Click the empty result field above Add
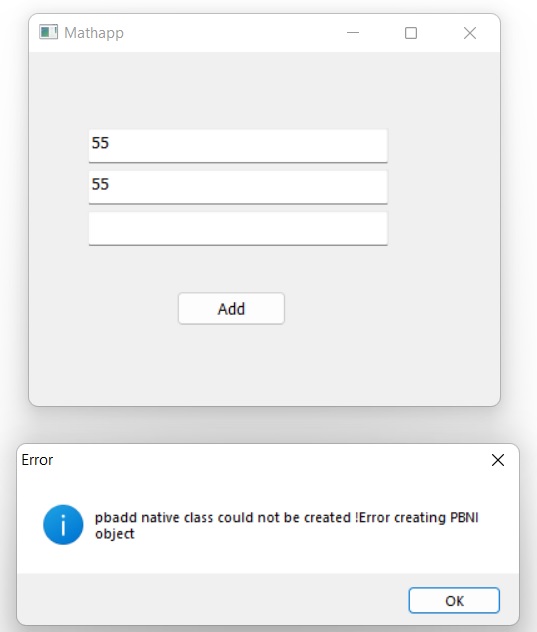 point(238,229)
